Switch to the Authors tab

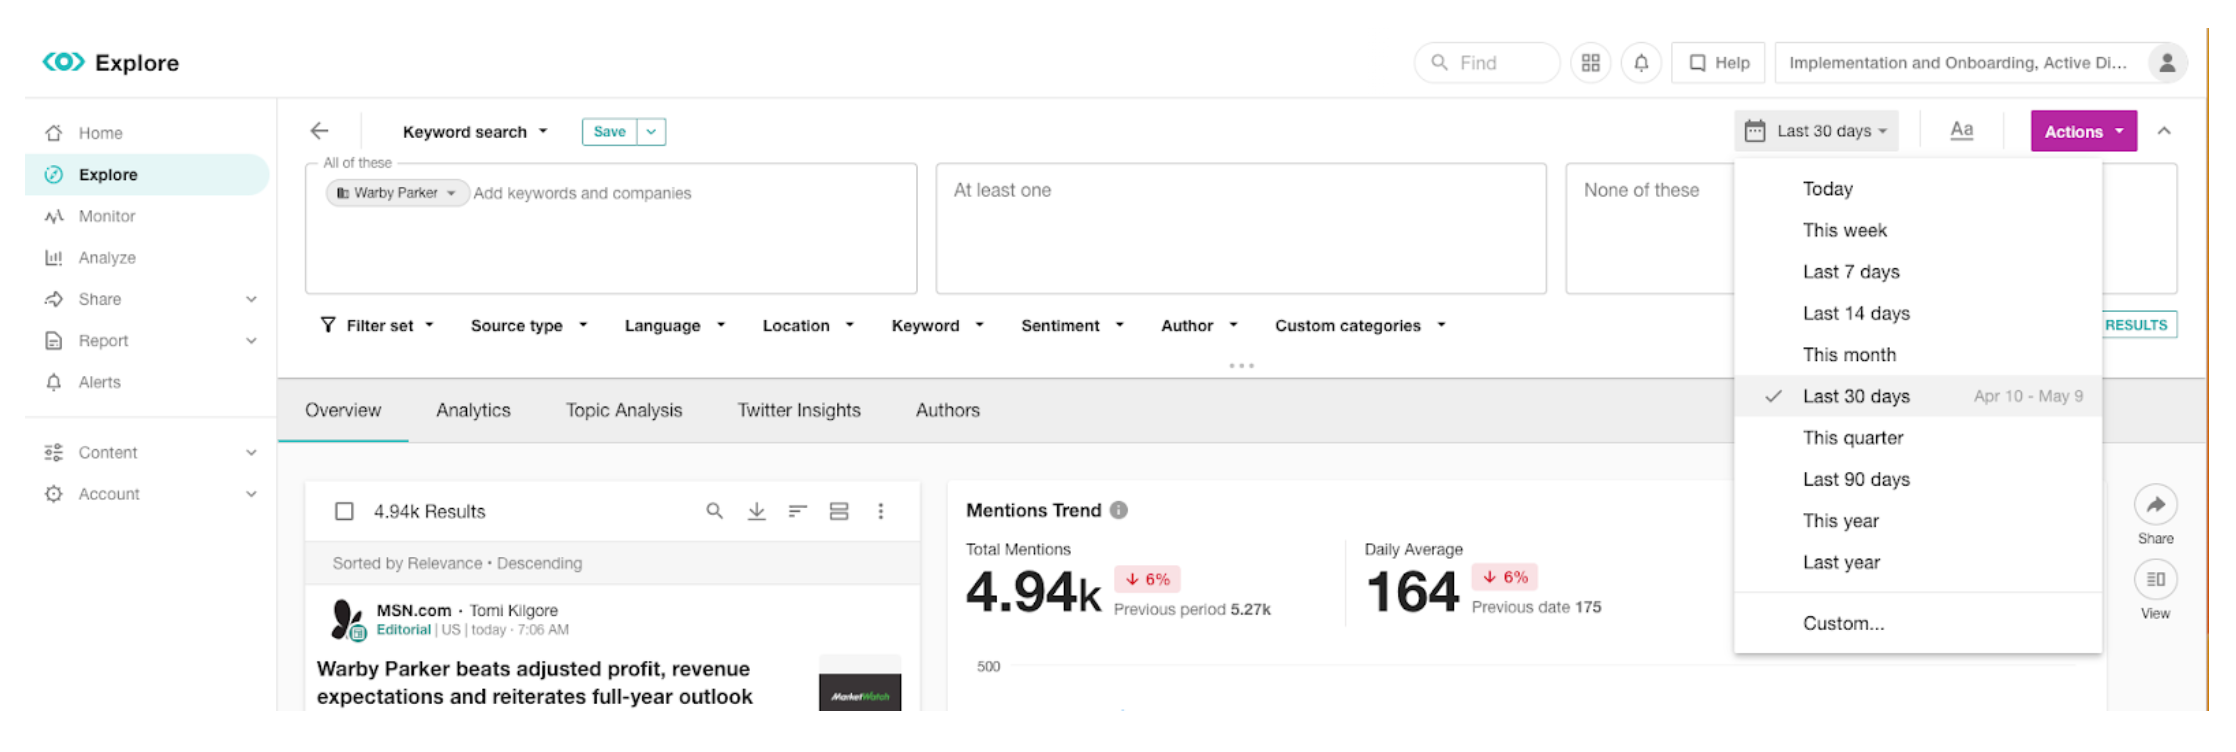tap(948, 410)
